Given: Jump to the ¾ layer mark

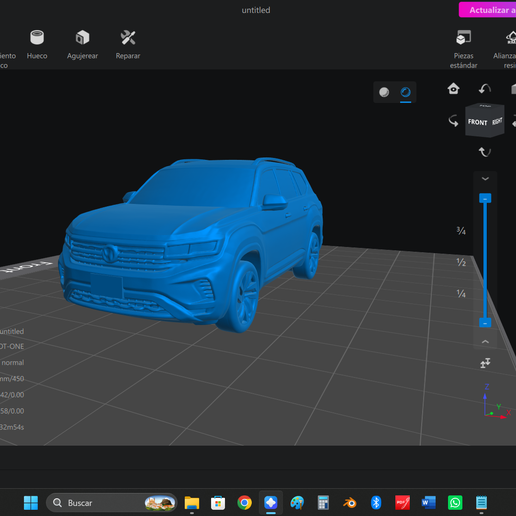Looking at the screenshot, I should 461,231.
